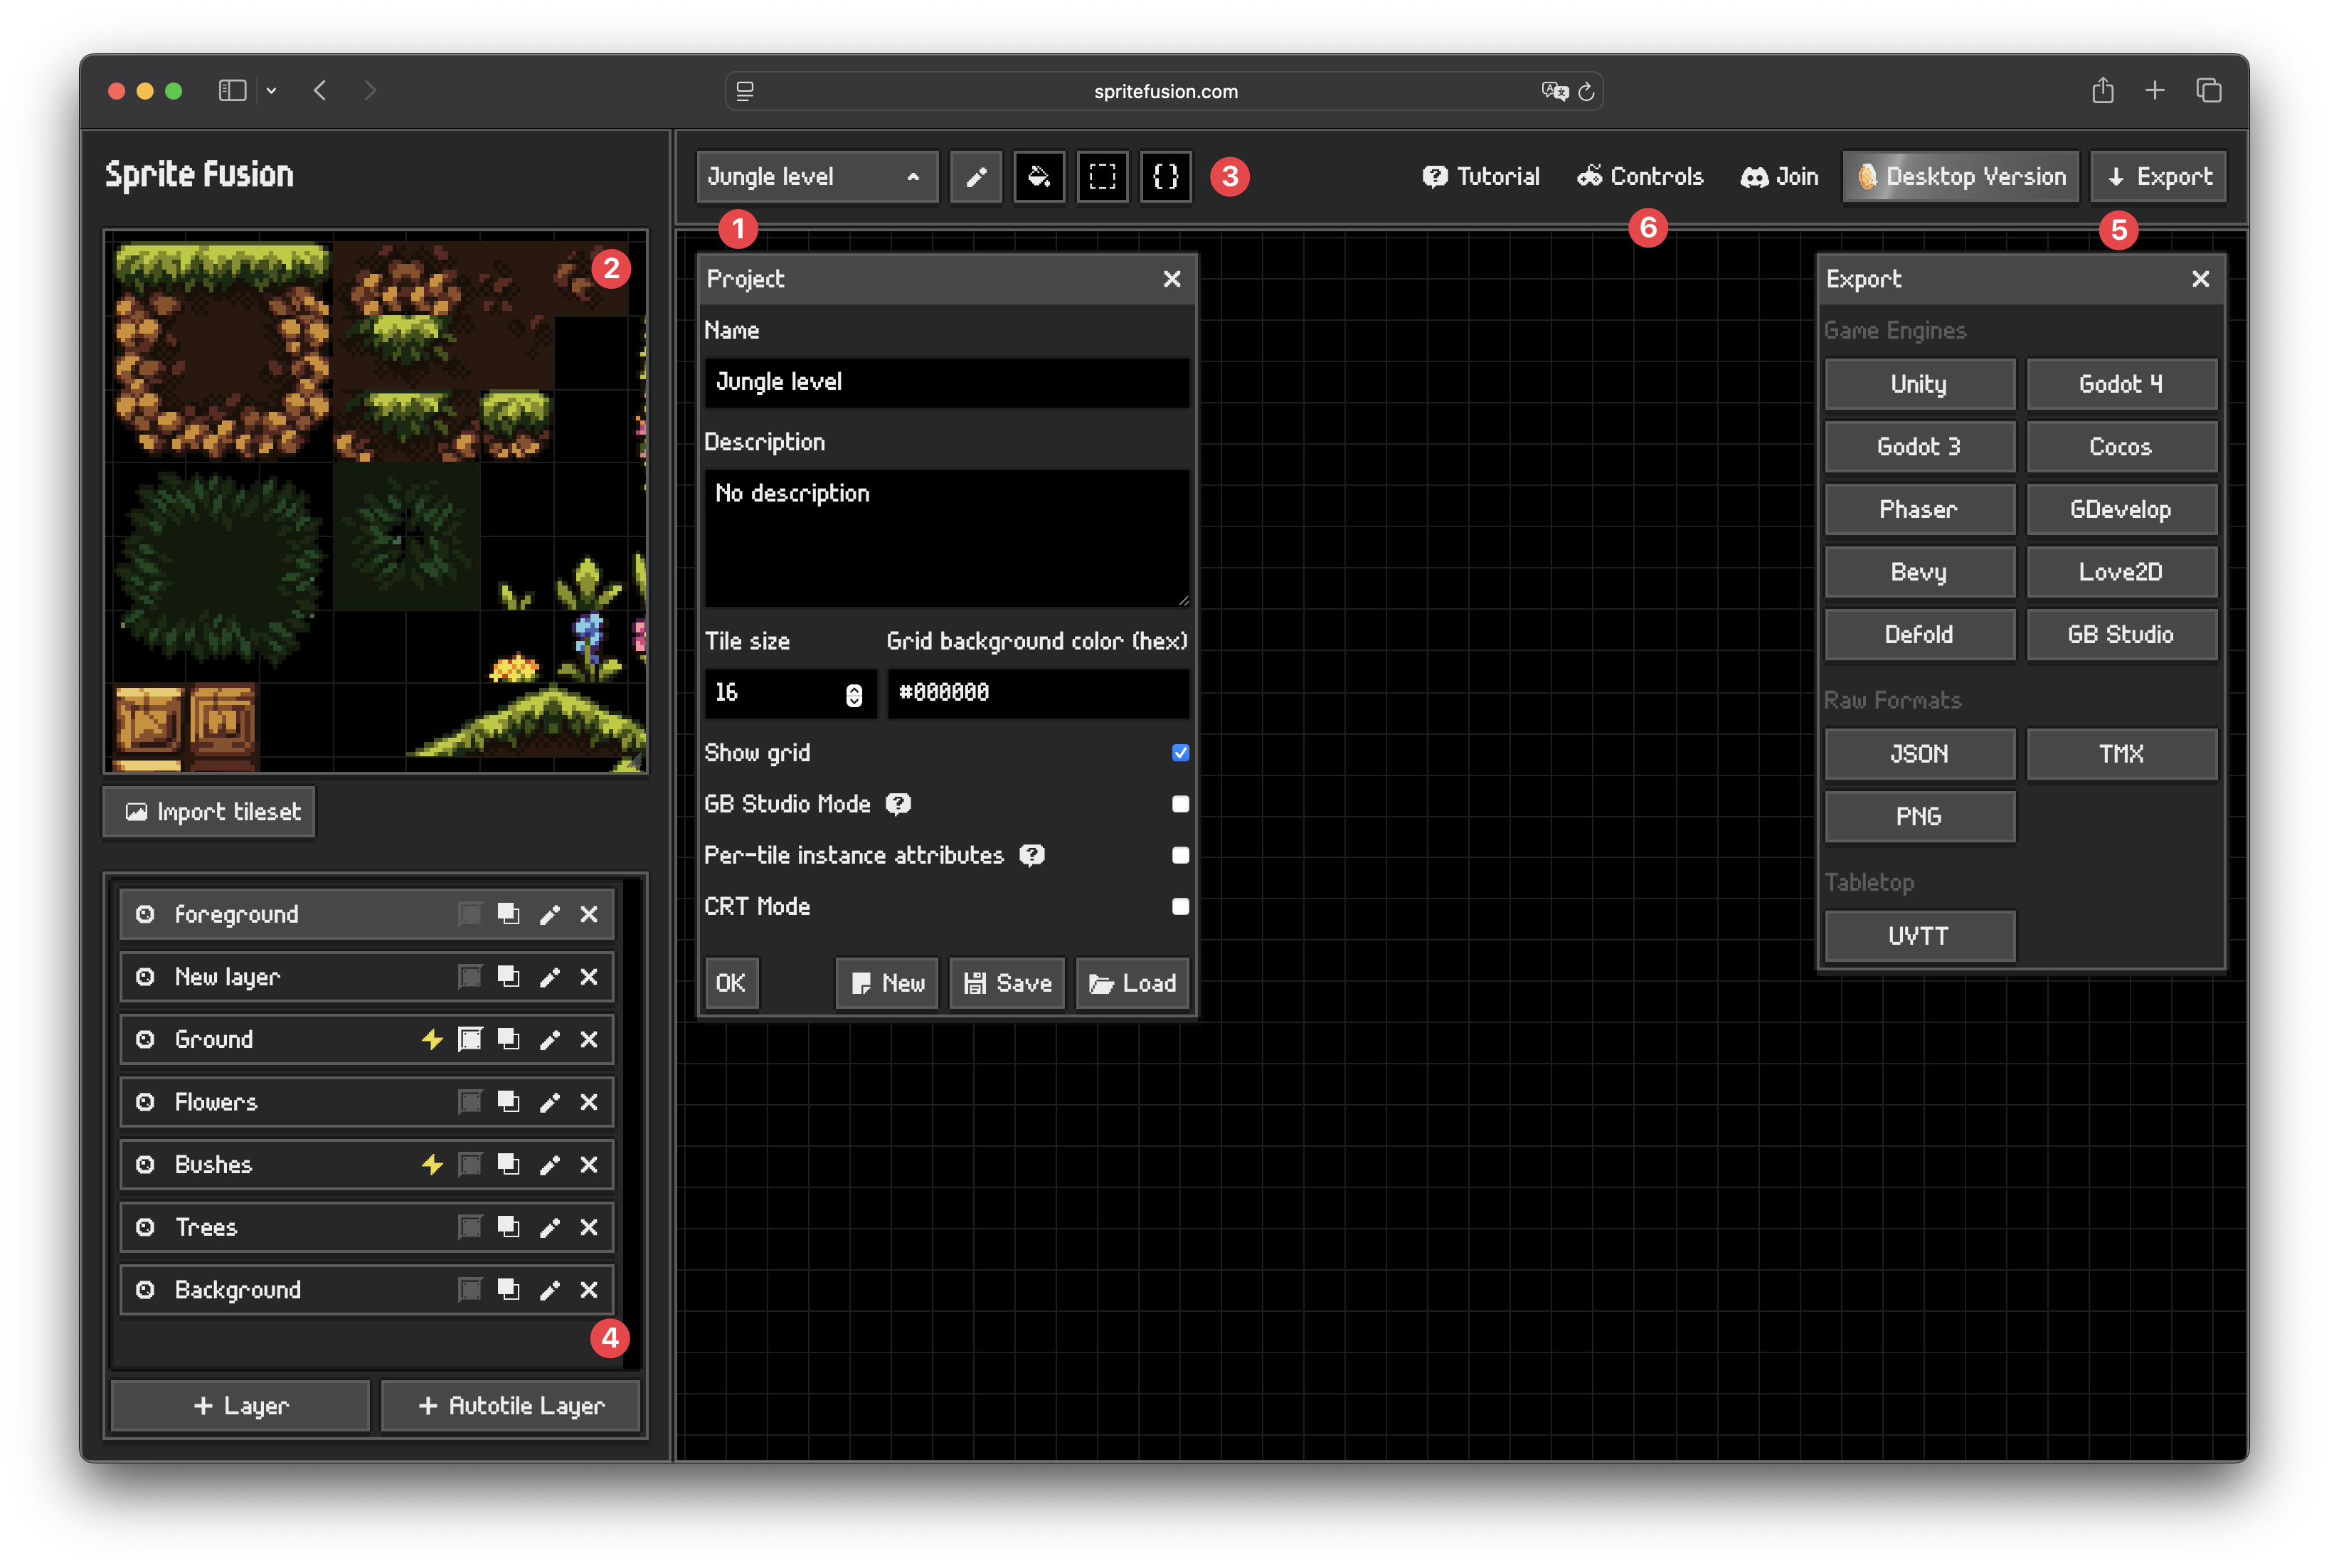The height and width of the screenshot is (1568, 2329).
Task: Select the pencil draw tool in toolbar
Action: pyautogui.click(x=975, y=177)
